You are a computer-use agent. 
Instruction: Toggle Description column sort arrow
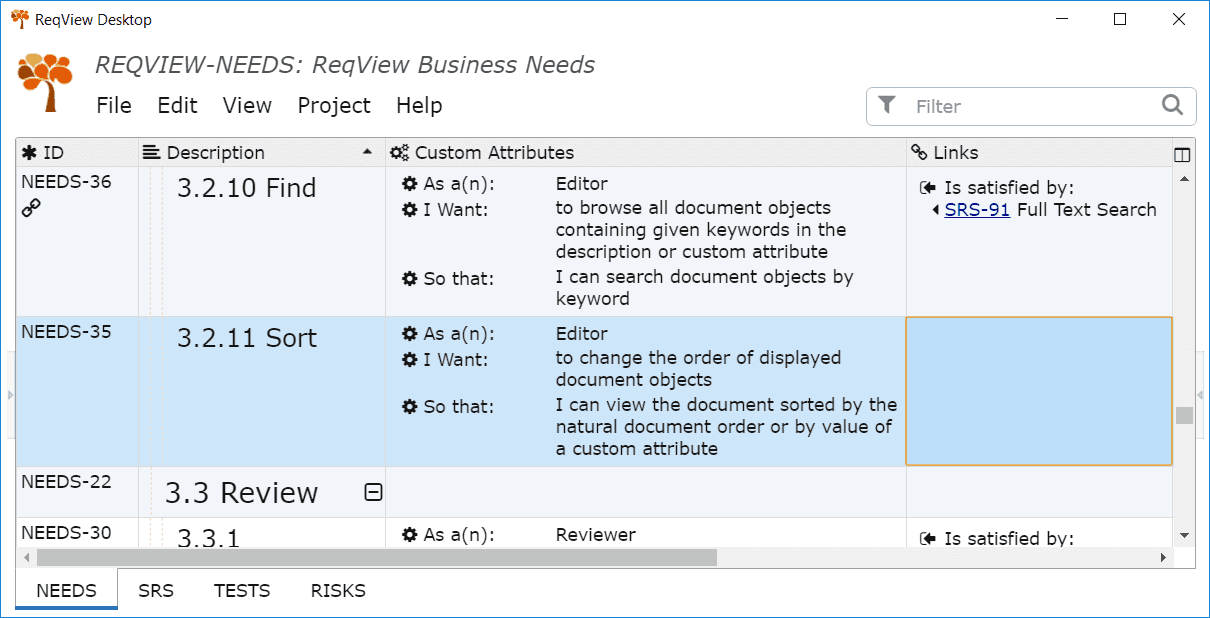tap(367, 152)
